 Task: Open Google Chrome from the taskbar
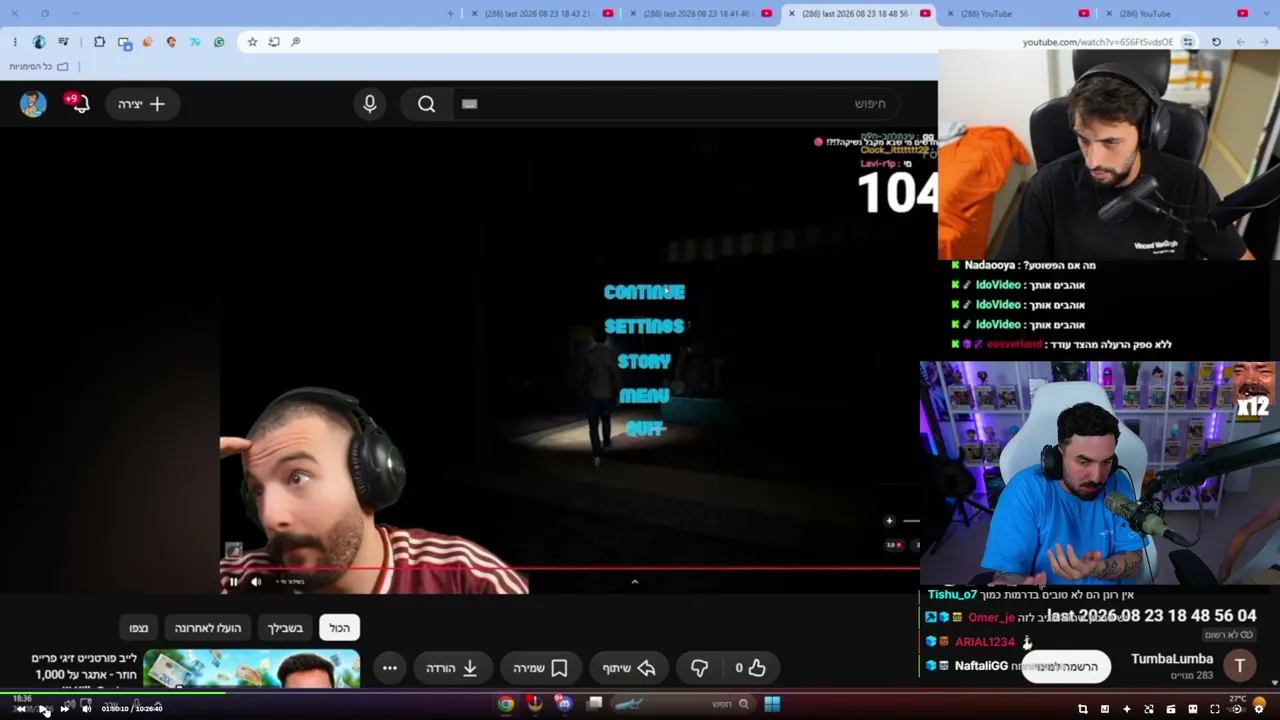[x=506, y=704]
